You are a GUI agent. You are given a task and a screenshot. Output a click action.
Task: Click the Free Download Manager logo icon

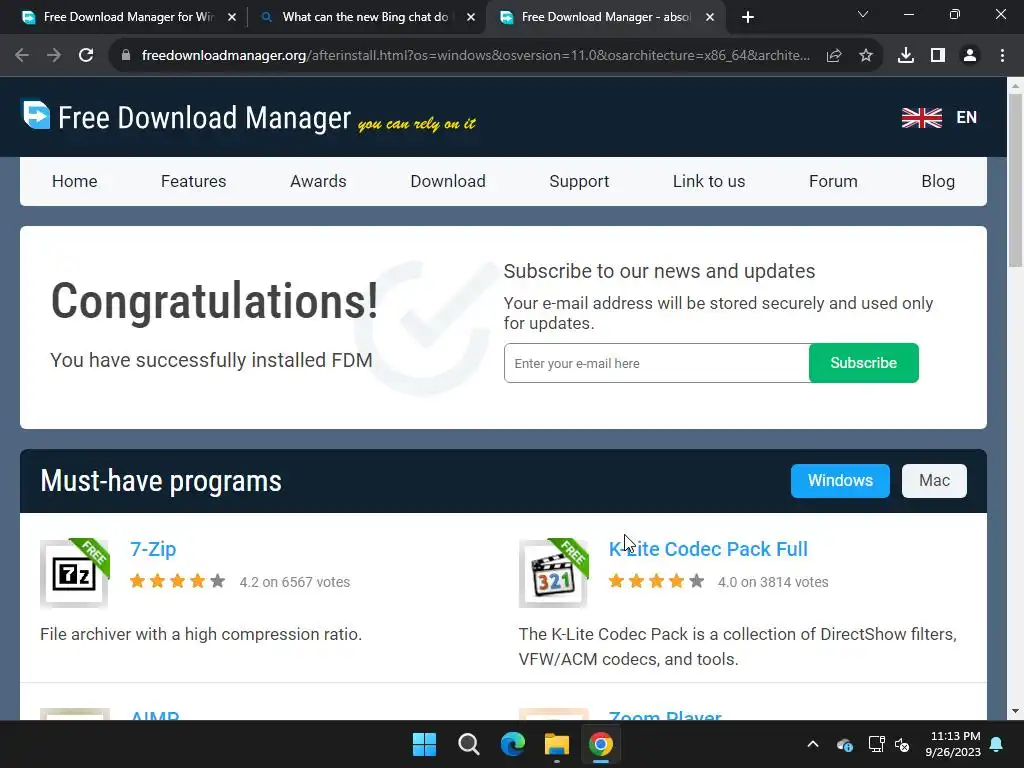point(36,115)
